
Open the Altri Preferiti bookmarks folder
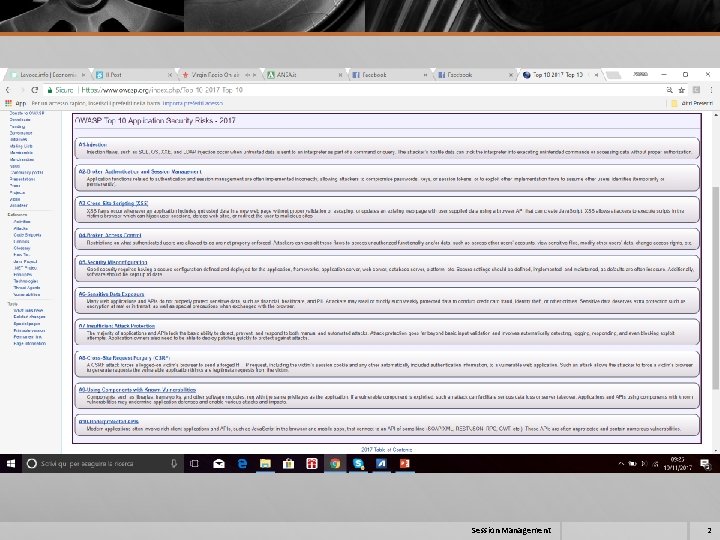tap(692, 103)
